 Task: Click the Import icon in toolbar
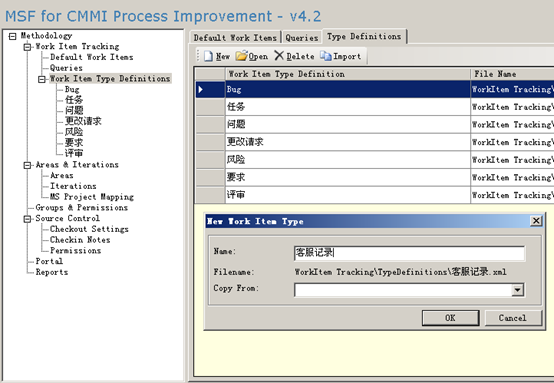pyautogui.click(x=326, y=56)
